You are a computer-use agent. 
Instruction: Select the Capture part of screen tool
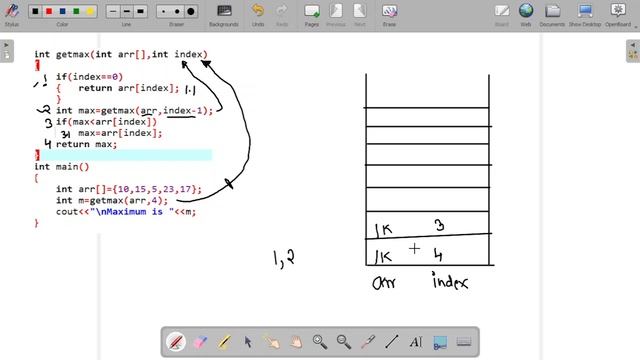440,342
